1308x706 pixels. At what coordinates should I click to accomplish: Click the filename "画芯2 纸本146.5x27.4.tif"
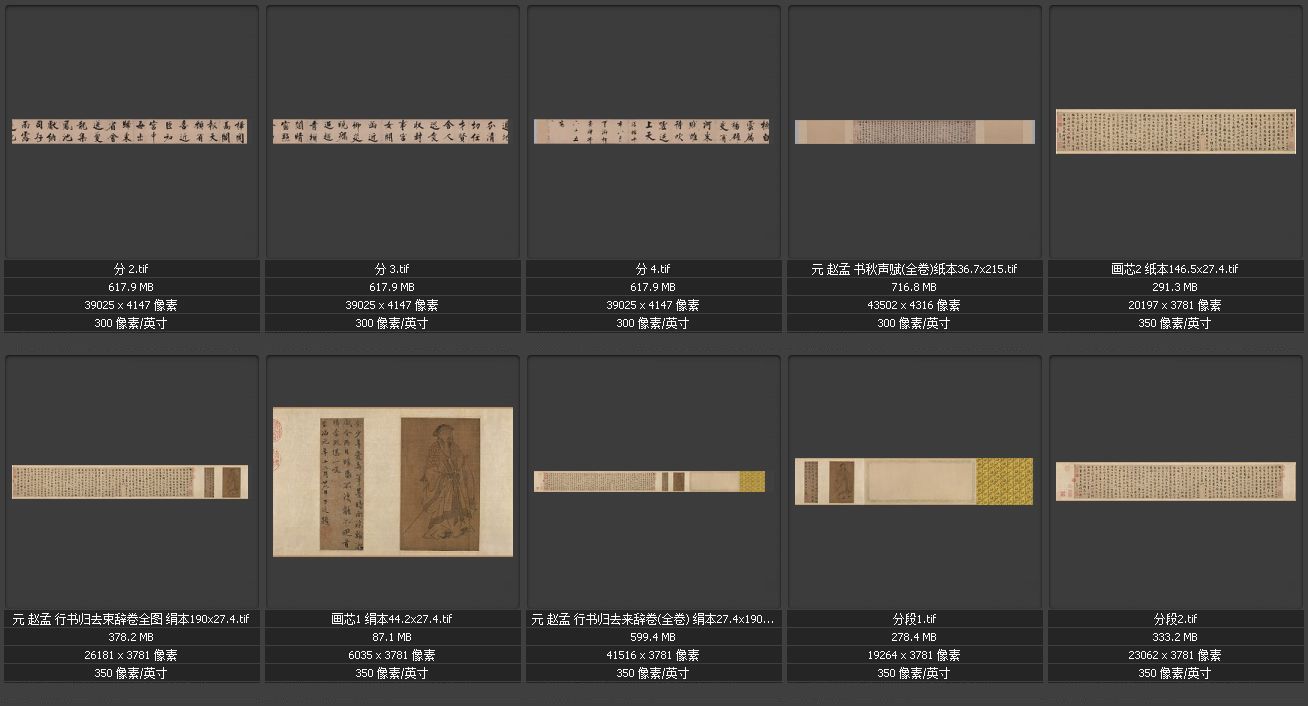click(1175, 269)
